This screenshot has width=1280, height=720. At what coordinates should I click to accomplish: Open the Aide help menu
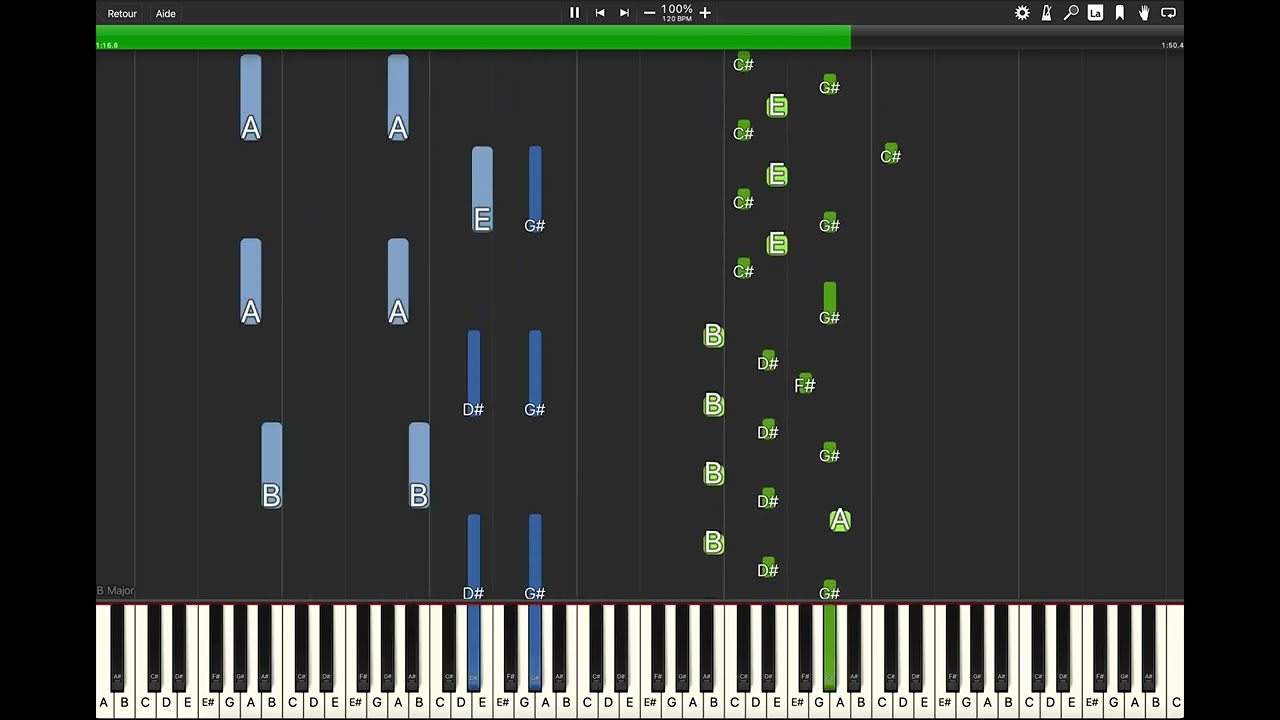[166, 13]
